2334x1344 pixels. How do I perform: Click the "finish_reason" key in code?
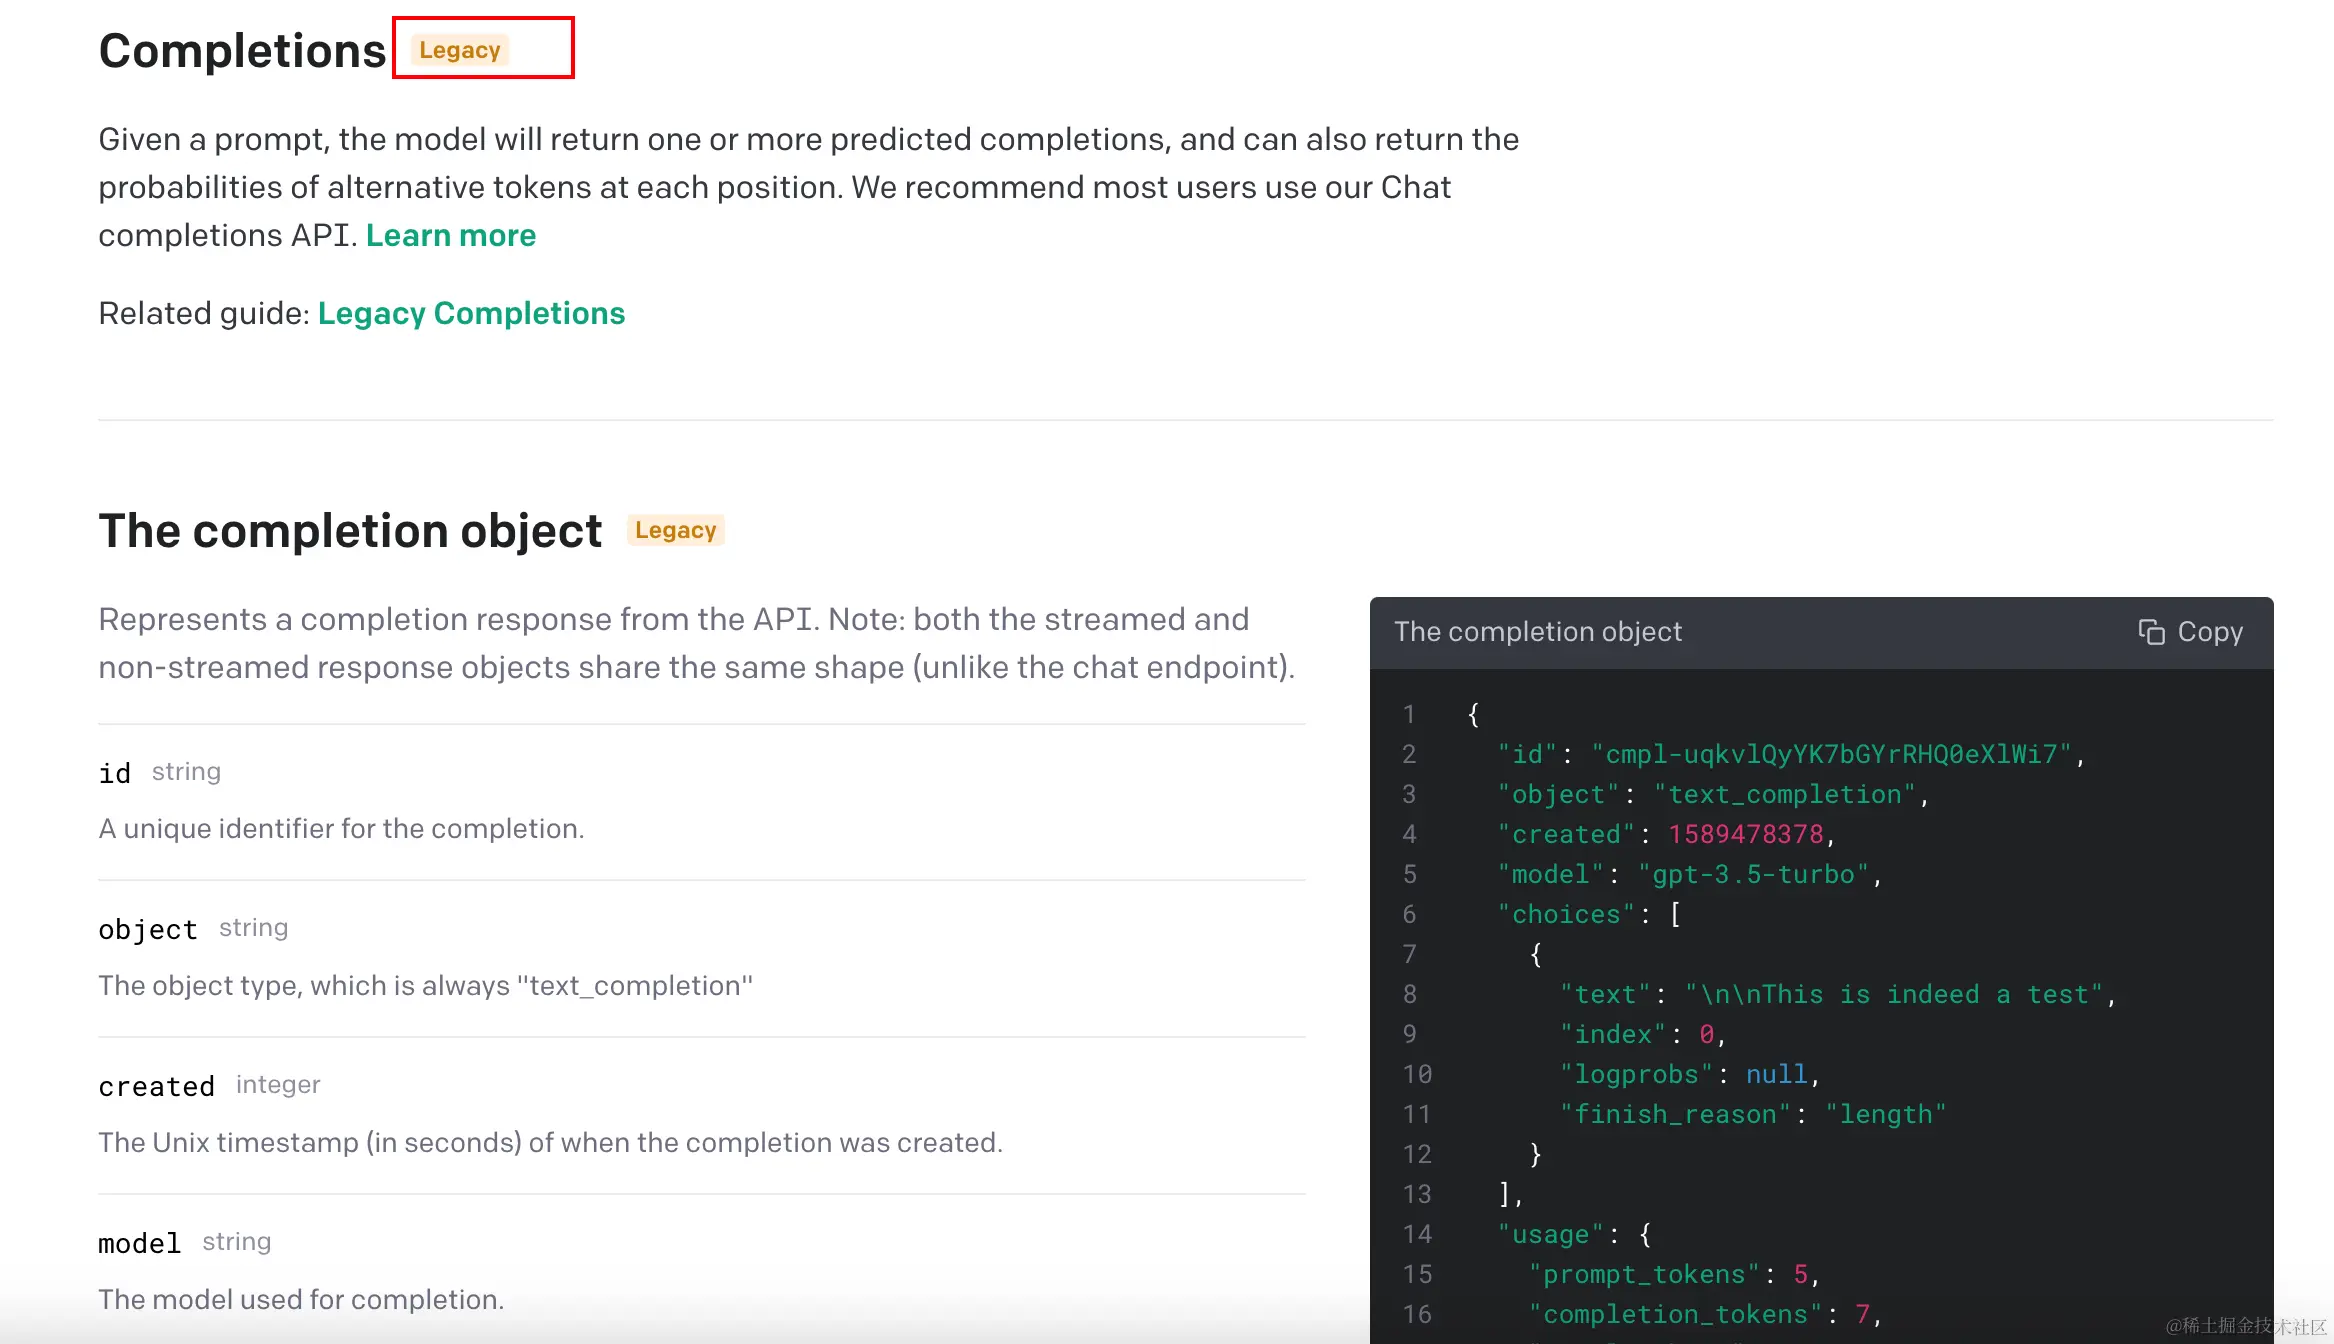pyautogui.click(x=1675, y=1114)
